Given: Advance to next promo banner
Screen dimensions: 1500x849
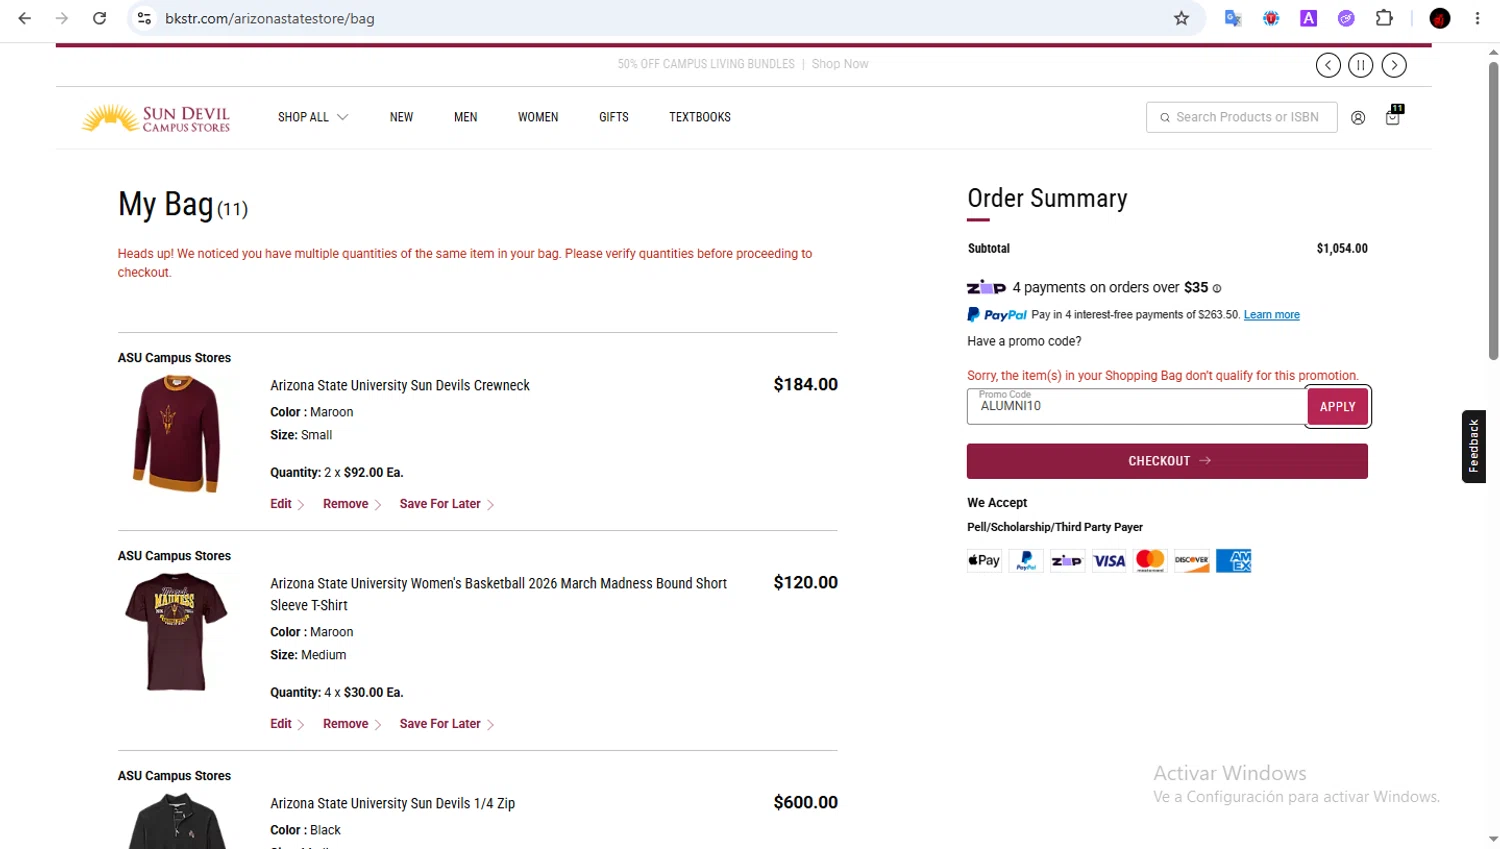Looking at the screenshot, I should pyautogui.click(x=1394, y=65).
